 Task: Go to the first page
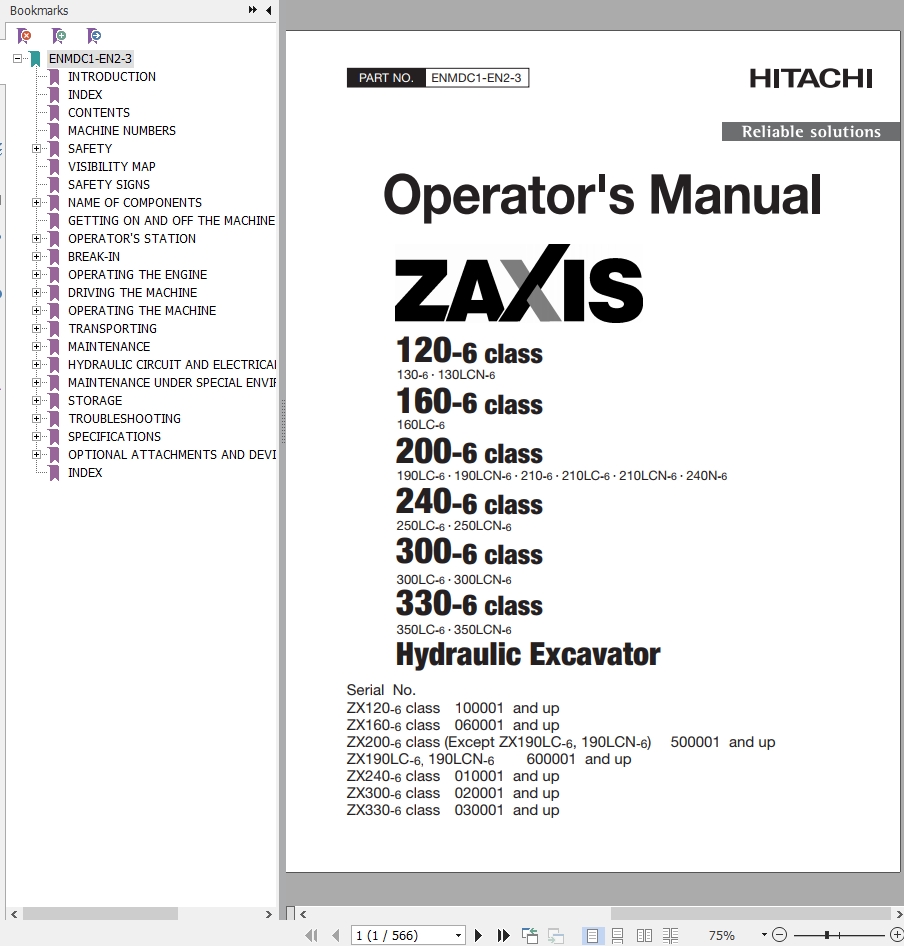pos(311,935)
